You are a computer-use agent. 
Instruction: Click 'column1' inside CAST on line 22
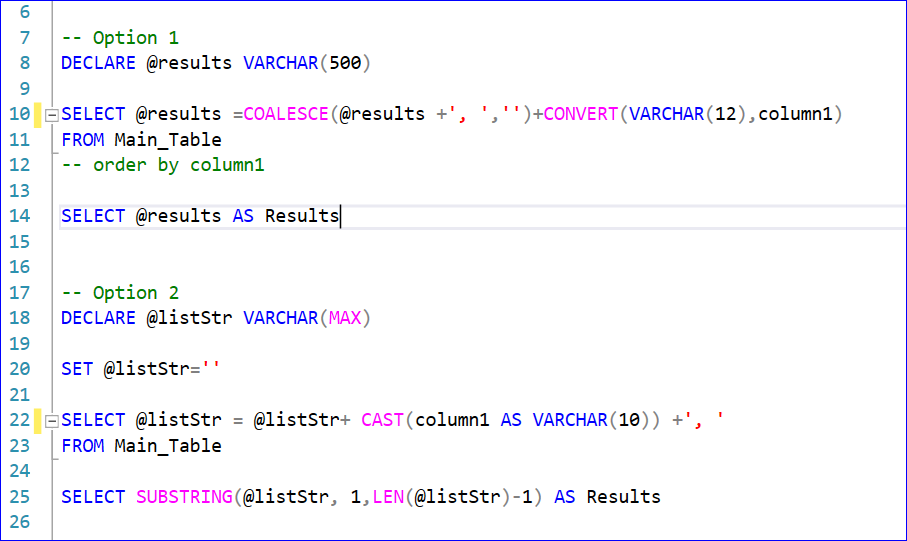(x=452, y=419)
